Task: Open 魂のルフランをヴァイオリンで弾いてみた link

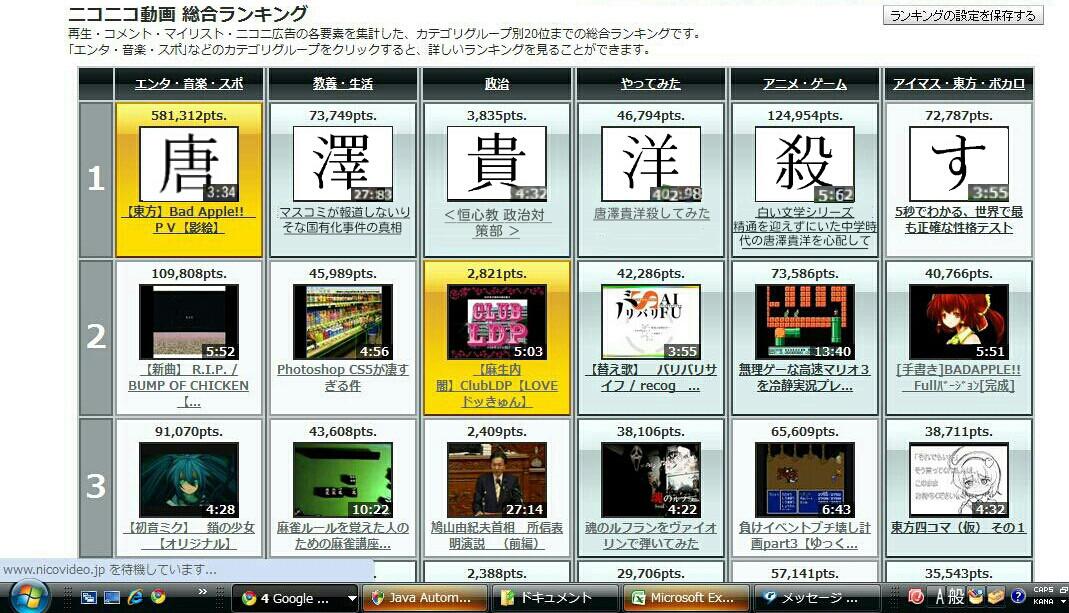Action: point(651,536)
